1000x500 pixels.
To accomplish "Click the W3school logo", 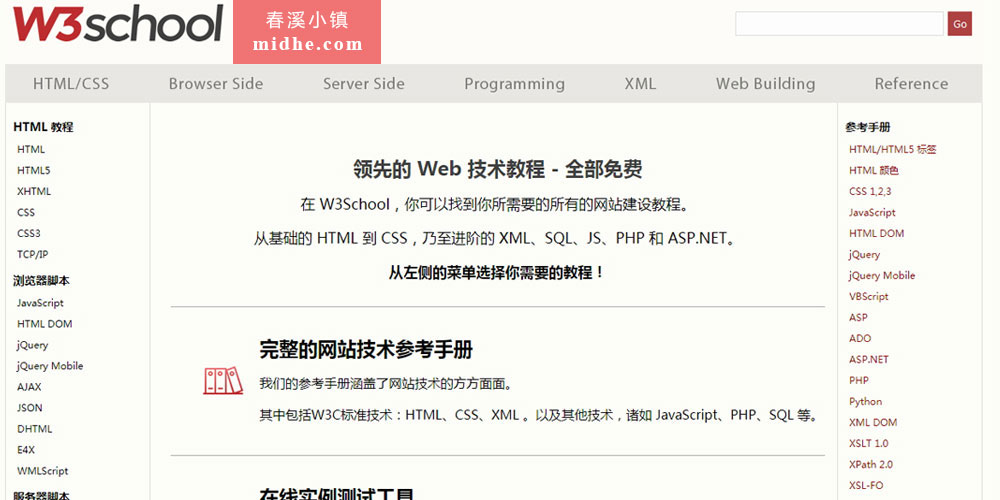I will 118,25.
